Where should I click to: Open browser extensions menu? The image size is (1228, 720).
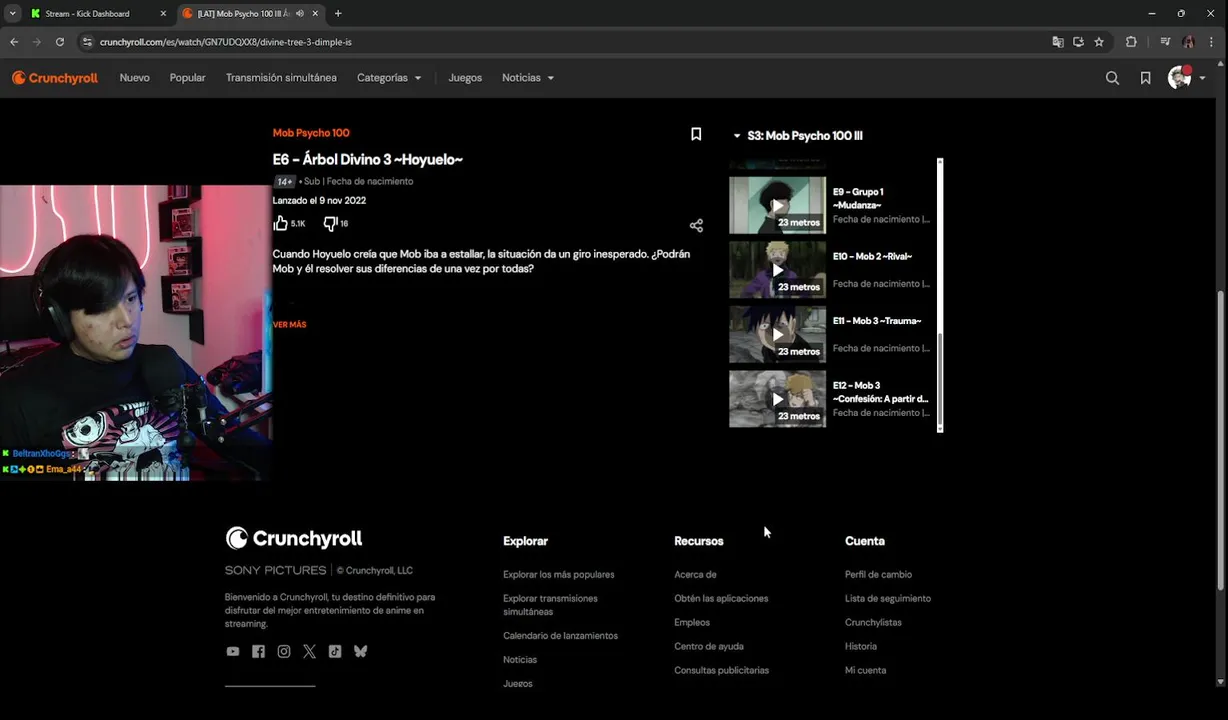click(x=1131, y=42)
